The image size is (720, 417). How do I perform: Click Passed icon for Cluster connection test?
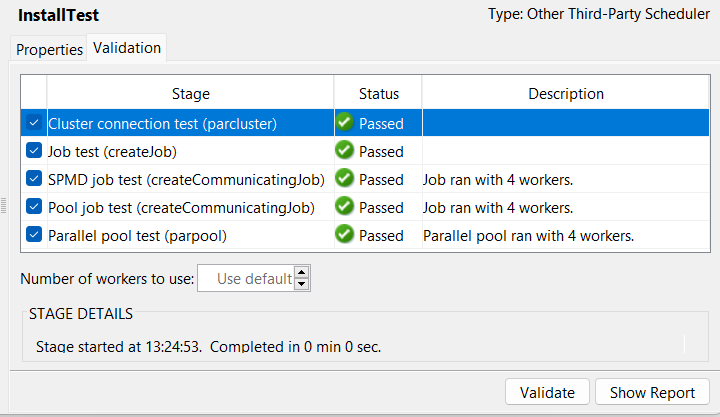[x=345, y=123]
